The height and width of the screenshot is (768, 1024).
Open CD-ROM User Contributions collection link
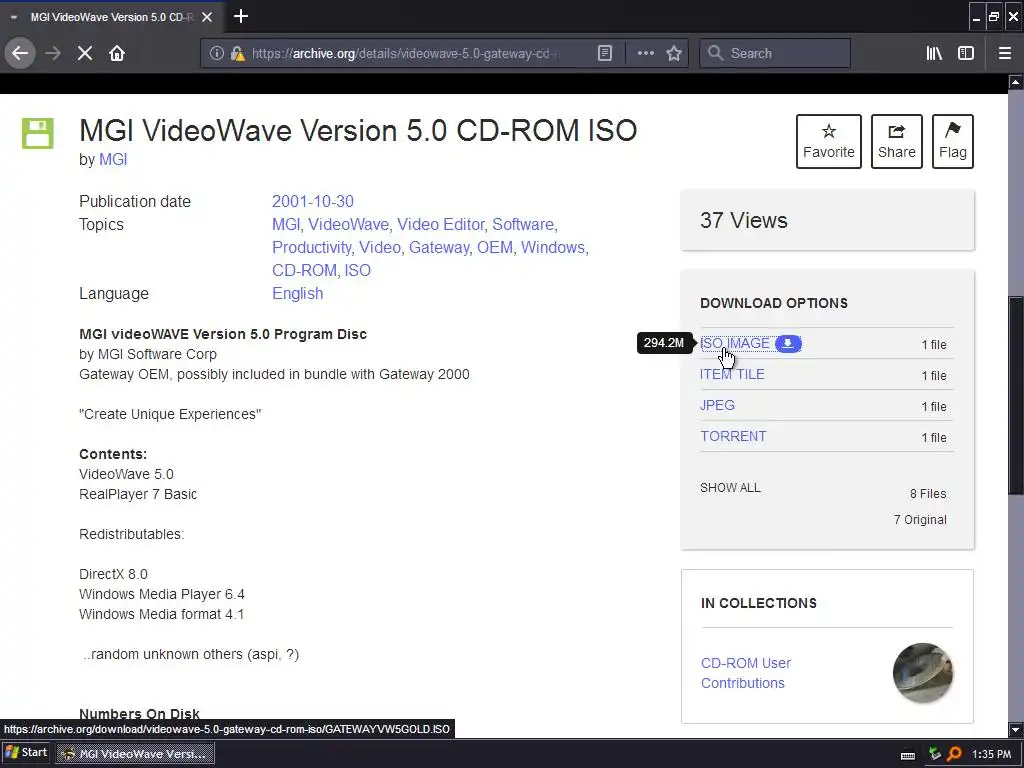click(746, 673)
